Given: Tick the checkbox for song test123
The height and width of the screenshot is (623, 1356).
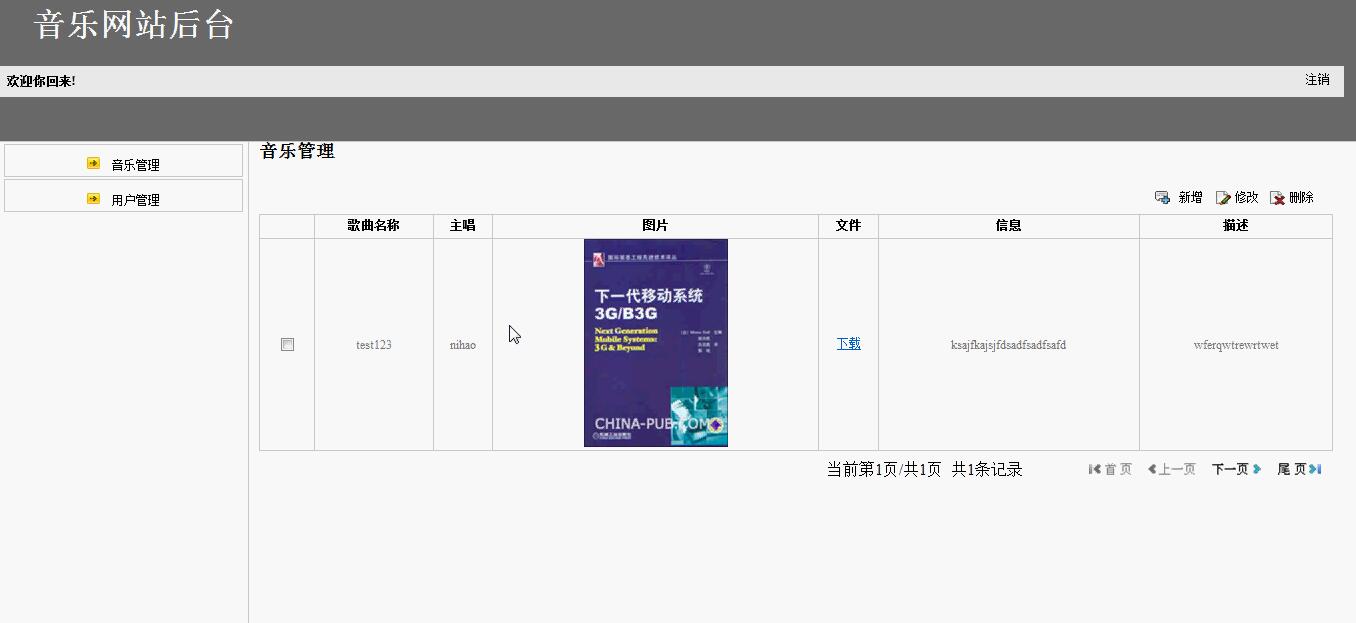Looking at the screenshot, I should pyautogui.click(x=287, y=344).
